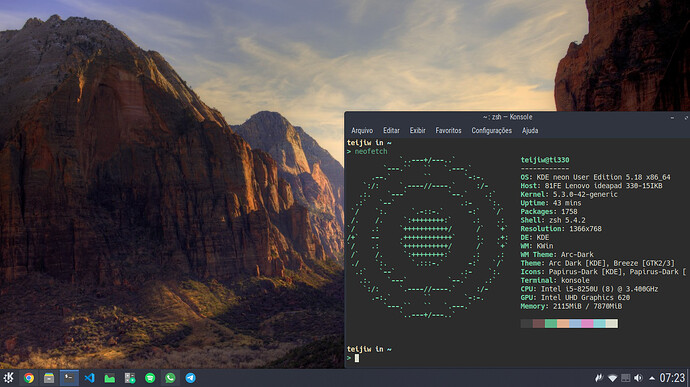Image resolution: width=690 pixels, height=387 pixels.
Task: Open the Exibir menu in Konsole
Action: pos(418,130)
